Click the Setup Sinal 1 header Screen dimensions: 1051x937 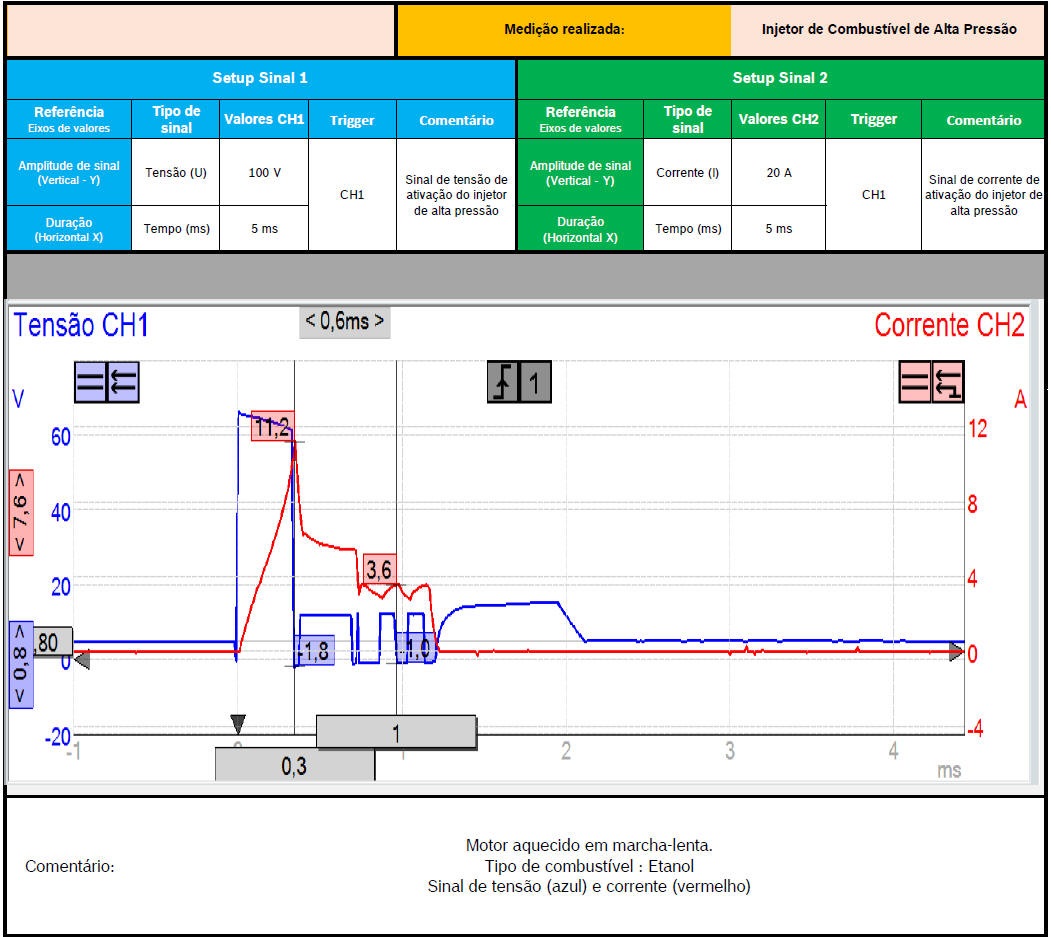click(x=260, y=78)
